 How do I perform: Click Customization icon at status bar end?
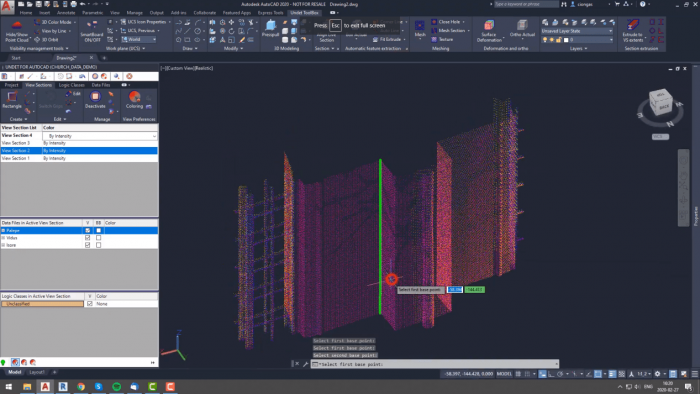point(695,374)
